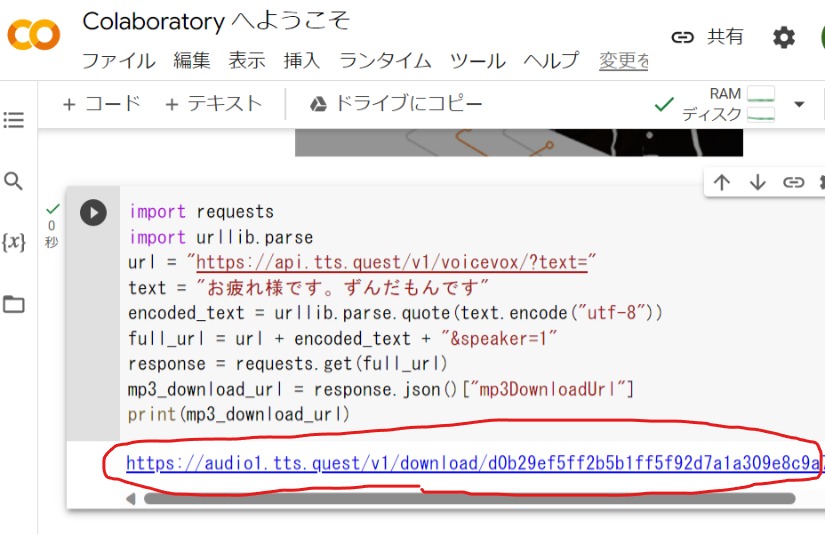Screen dimensions: 825x534
Task: Move cell down with arrow icon
Action: pyautogui.click(x=757, y=182)
